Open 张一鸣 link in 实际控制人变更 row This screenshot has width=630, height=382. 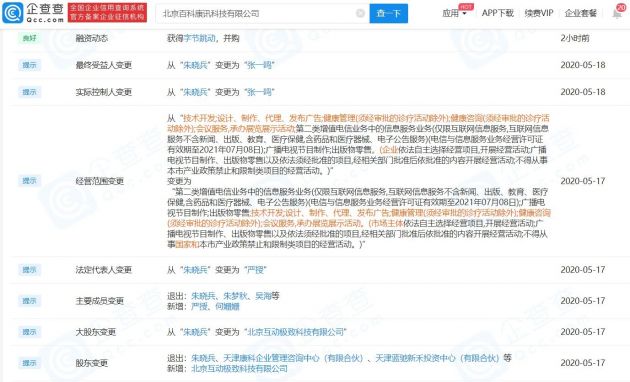259,92
